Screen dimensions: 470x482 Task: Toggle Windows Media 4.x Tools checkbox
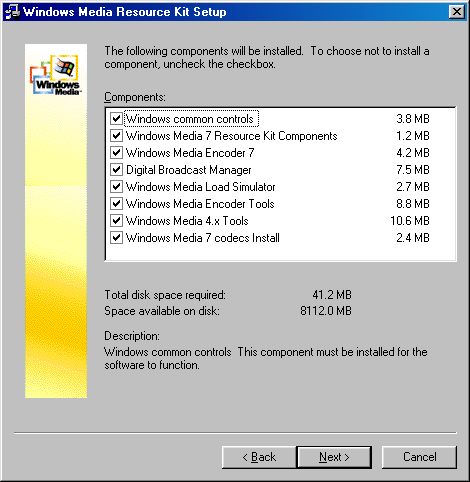(116, 221)
